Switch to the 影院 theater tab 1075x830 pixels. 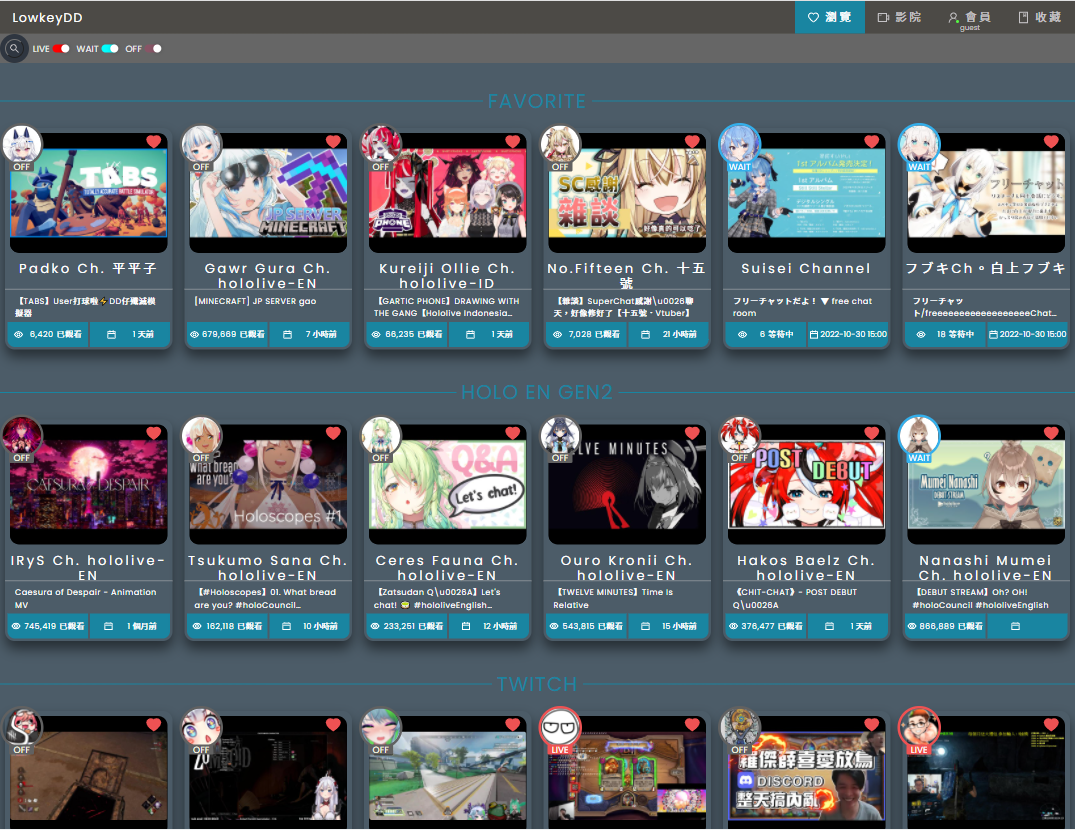[899, 17]
